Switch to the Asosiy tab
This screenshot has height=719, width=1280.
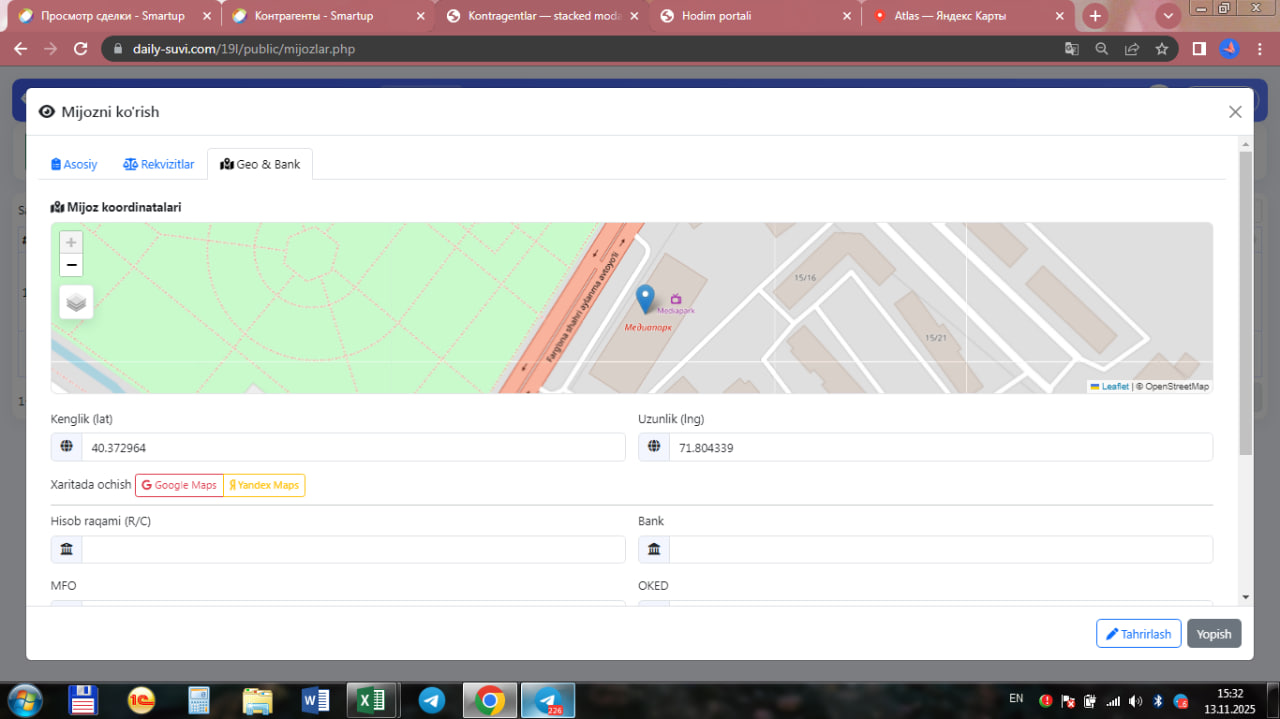75,164
